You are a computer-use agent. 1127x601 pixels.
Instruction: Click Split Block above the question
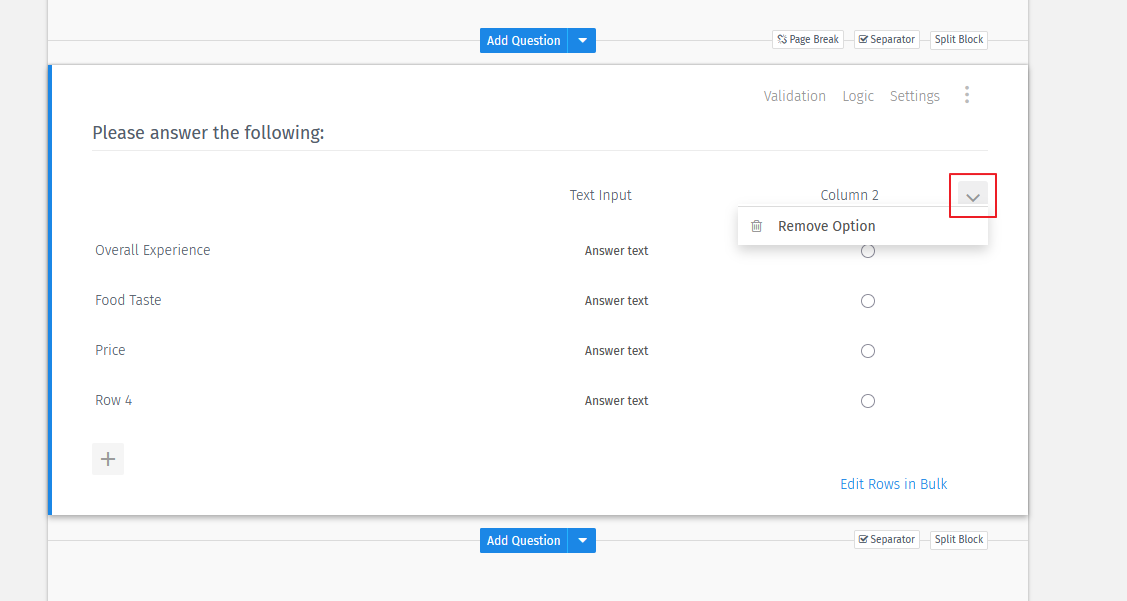click(957, 39)
